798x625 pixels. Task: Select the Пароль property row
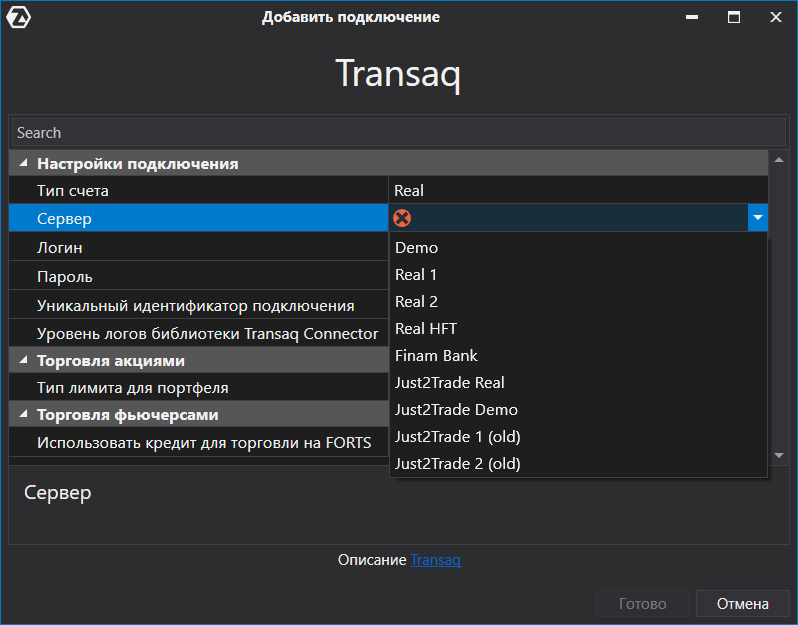[198, 276]
